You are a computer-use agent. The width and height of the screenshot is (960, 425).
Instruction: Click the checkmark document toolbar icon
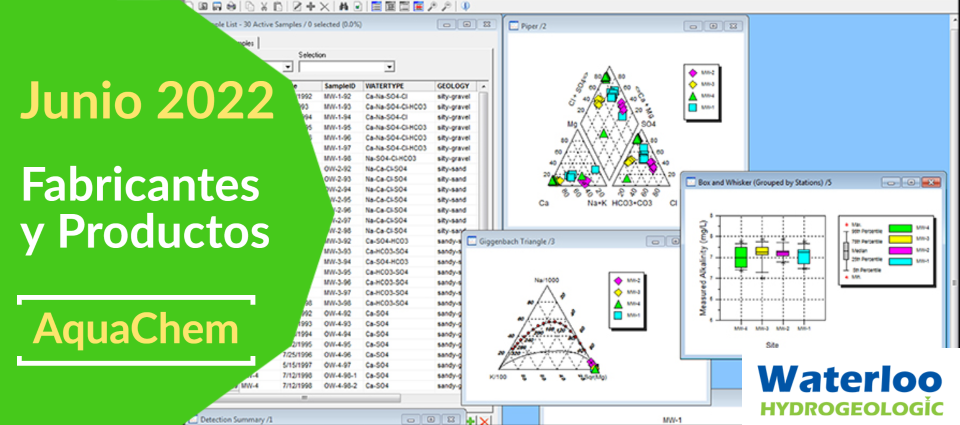(x=358, y=6)
